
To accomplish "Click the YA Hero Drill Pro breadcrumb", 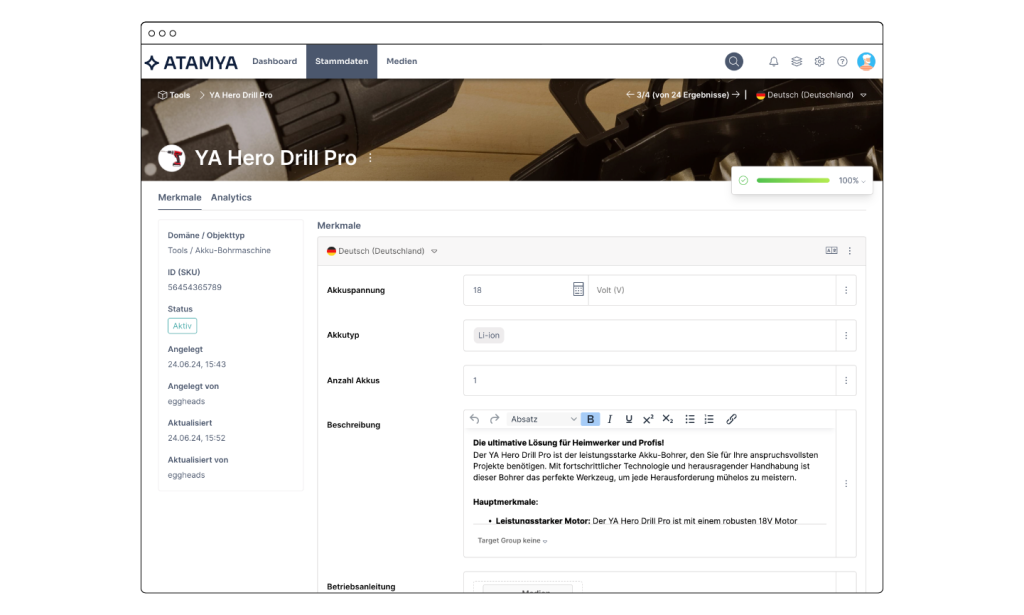I will (x=240, y=95).
